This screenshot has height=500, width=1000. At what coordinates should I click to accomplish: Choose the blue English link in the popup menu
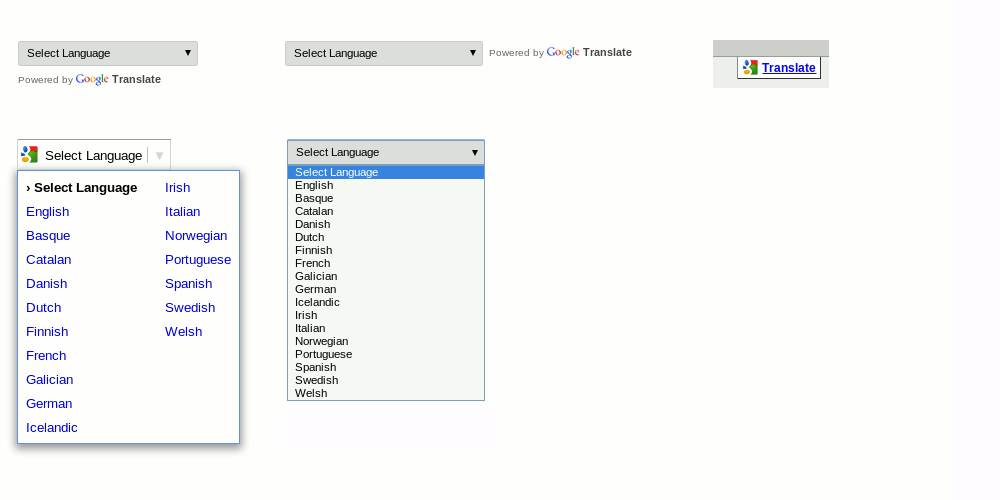pyautogui.click(x=48, y=212)
